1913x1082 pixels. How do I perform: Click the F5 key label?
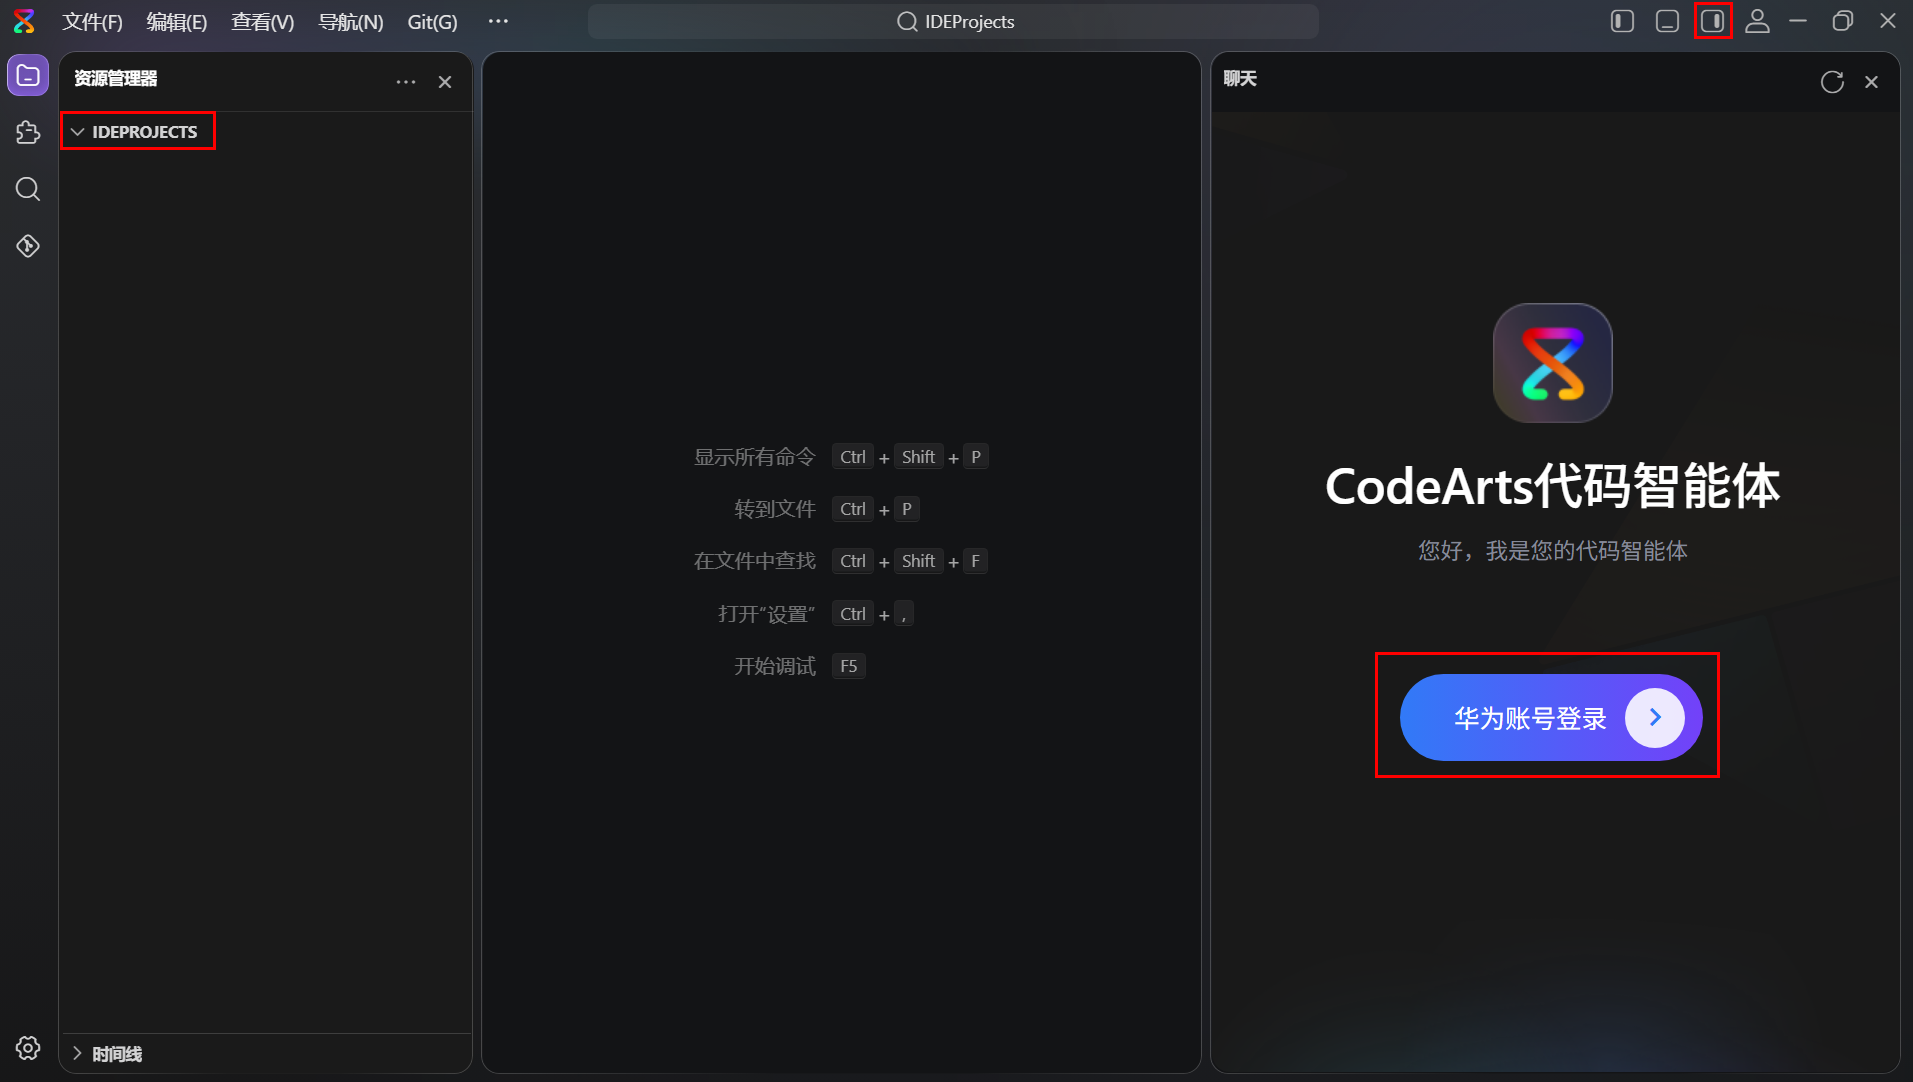pos(848,666)
